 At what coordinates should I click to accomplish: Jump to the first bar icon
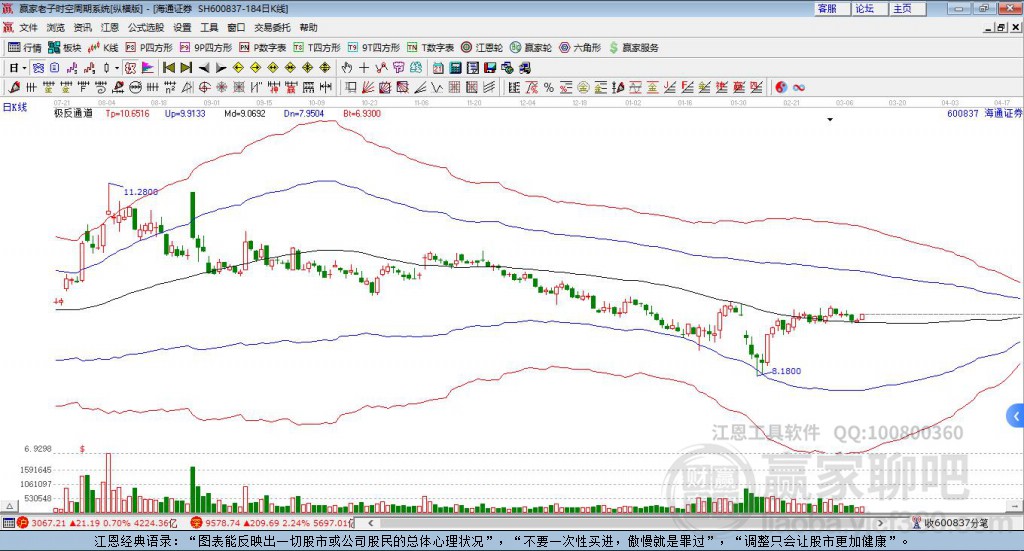tap(169, 67)
